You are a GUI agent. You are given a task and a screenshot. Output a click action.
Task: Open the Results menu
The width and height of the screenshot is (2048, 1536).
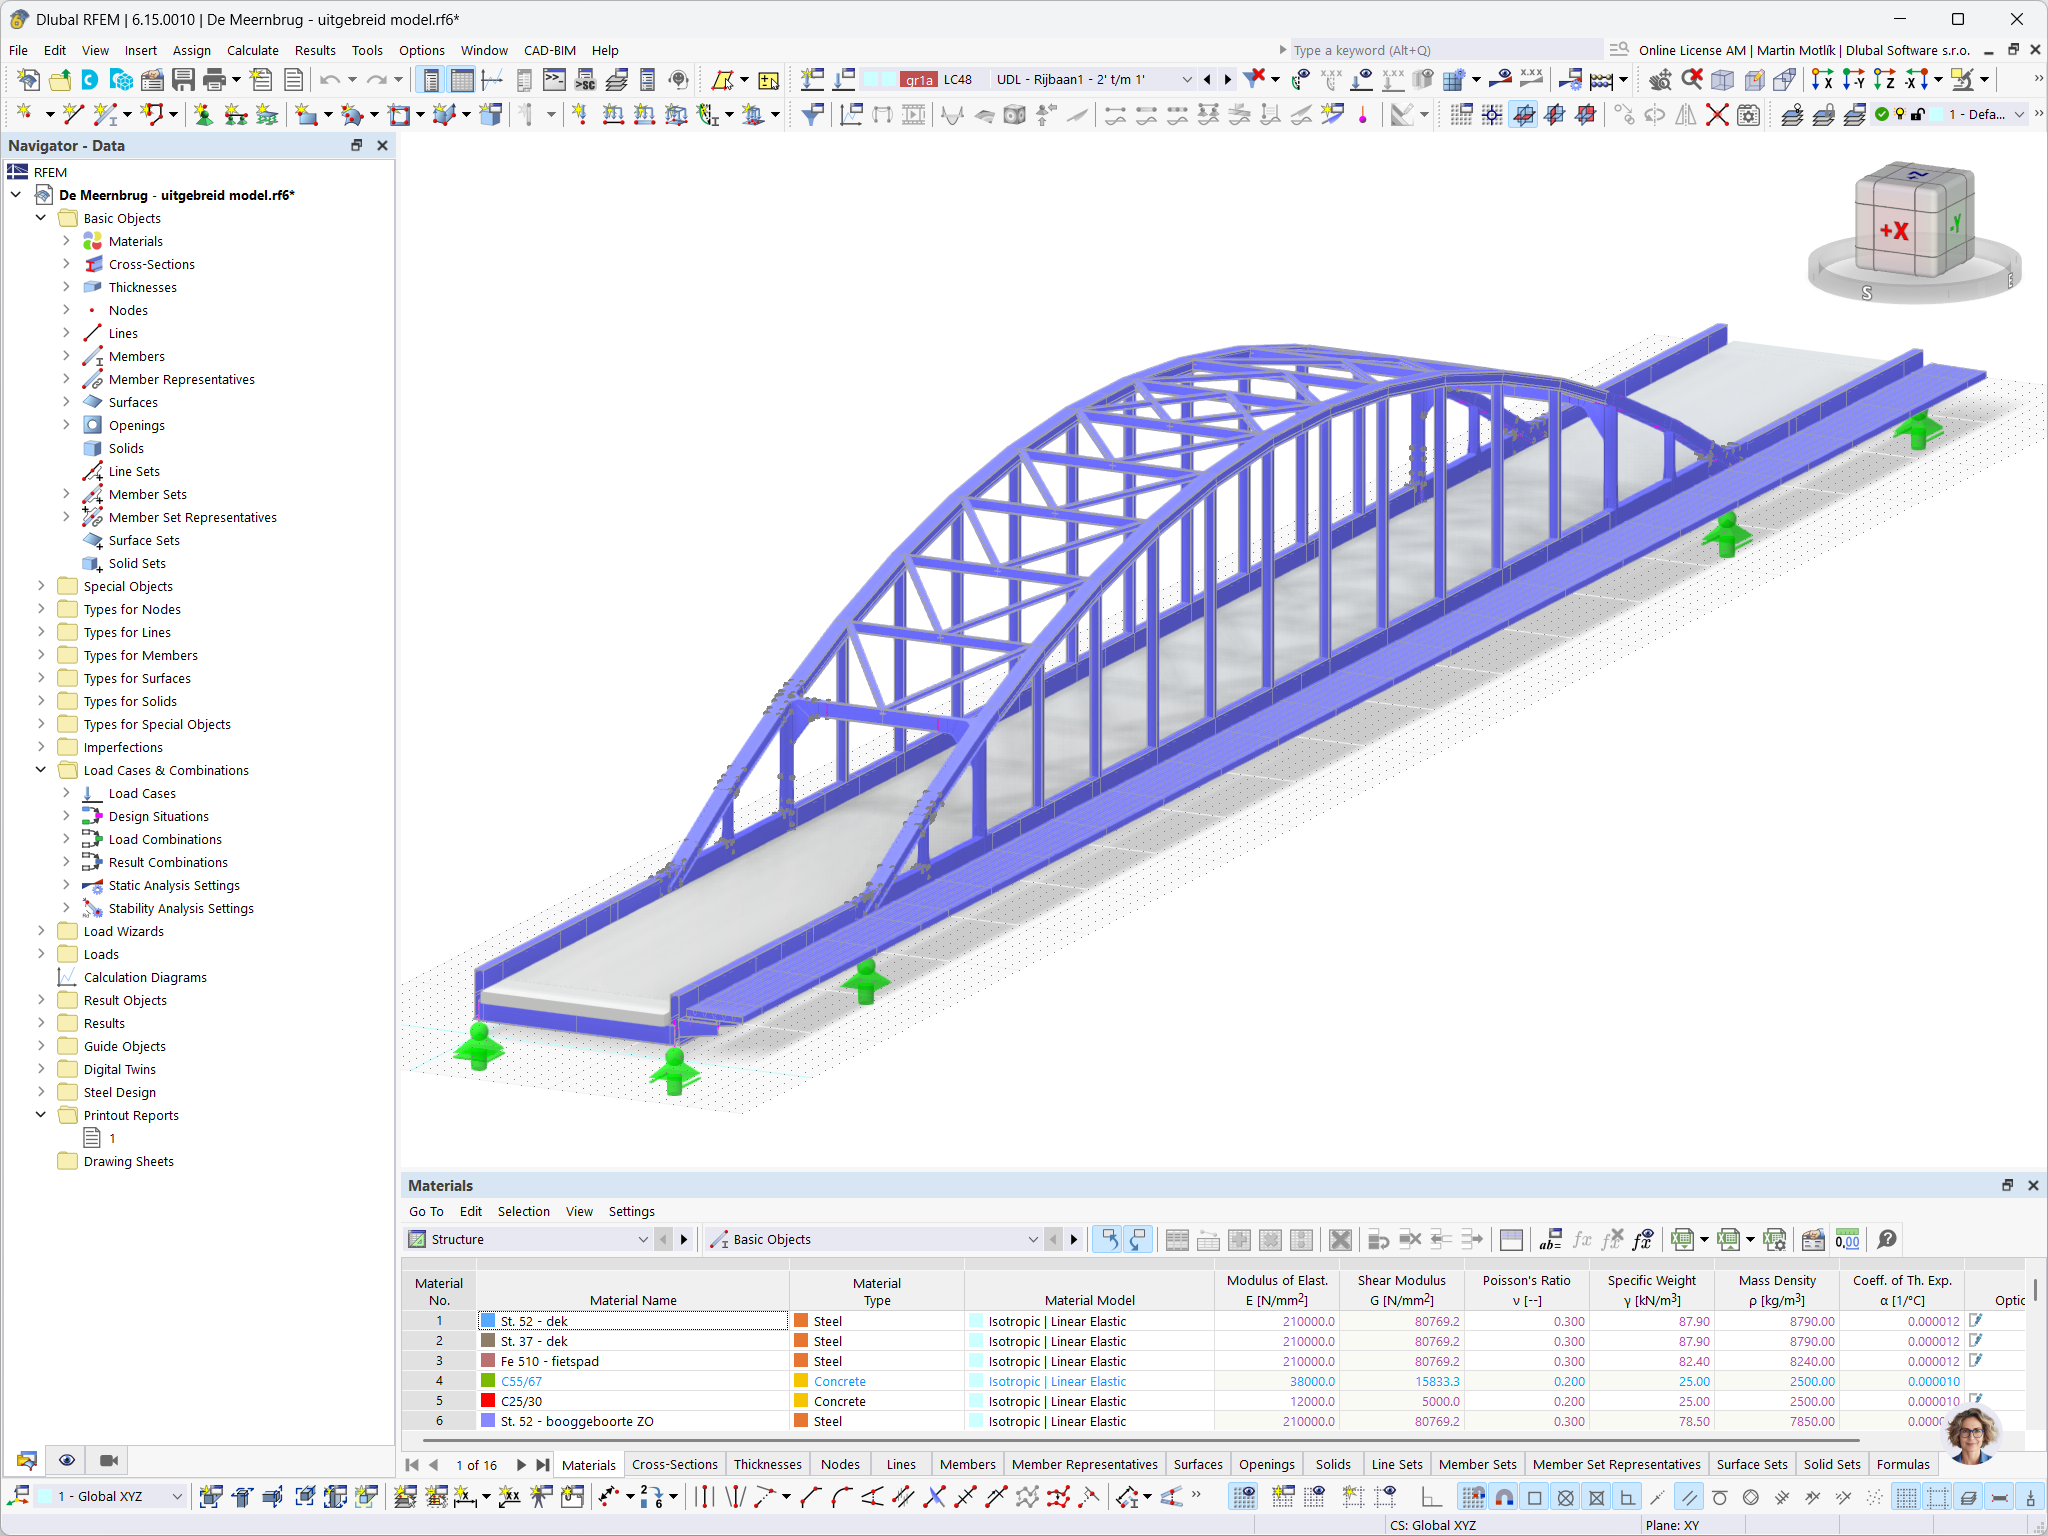pos(315,50)
